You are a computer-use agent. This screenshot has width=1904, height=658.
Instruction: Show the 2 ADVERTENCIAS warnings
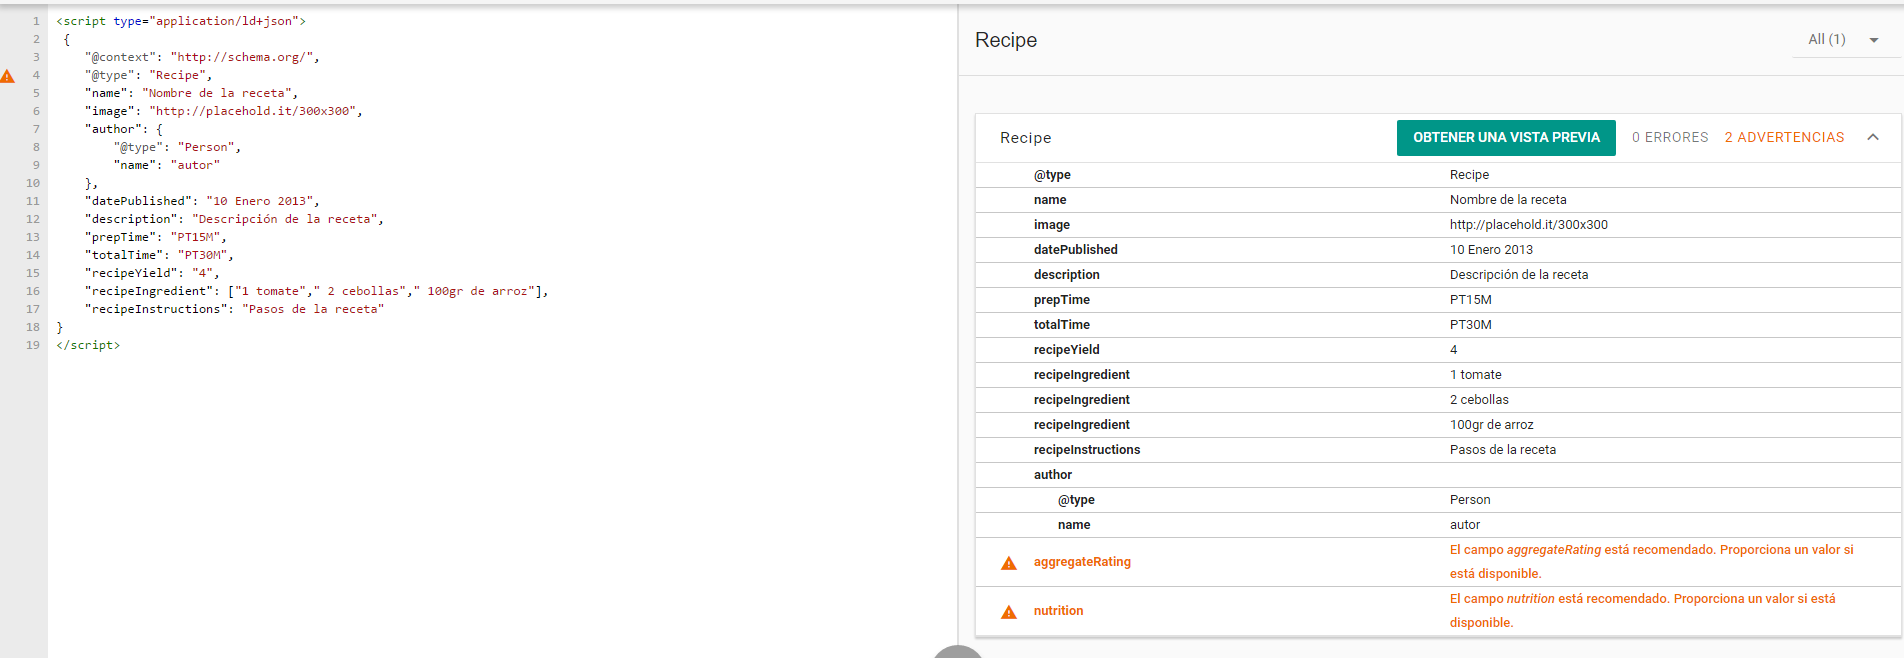tap(1784, 138)
